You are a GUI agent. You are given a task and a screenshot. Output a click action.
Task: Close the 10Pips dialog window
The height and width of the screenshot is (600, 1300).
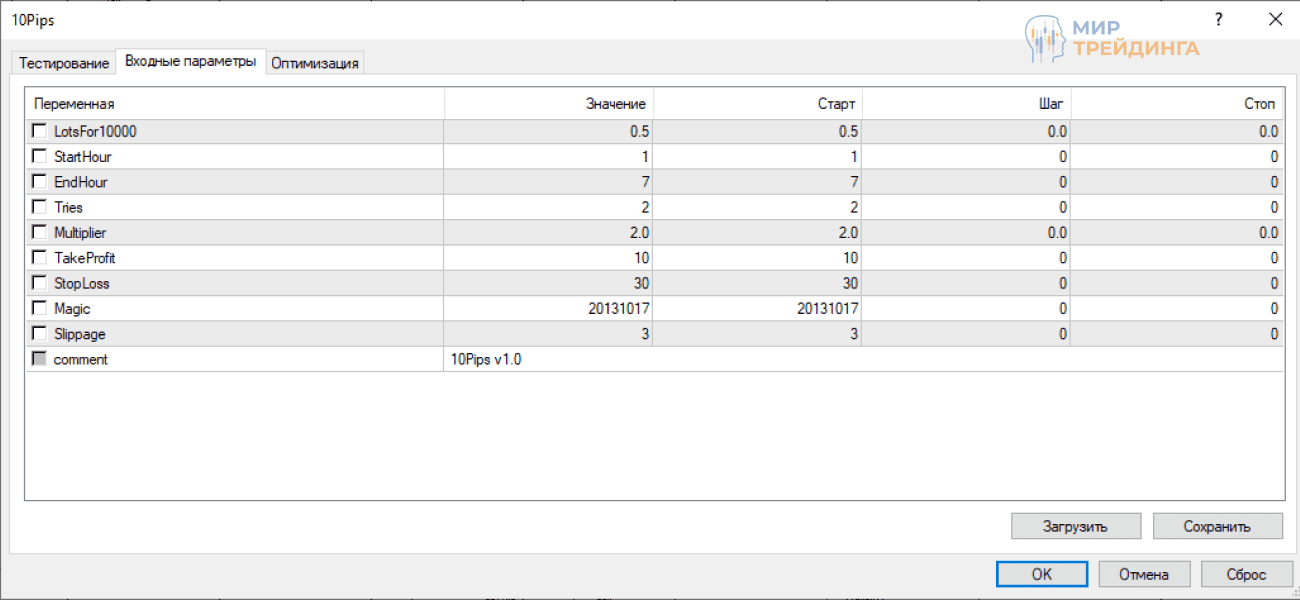(1275, 19)
